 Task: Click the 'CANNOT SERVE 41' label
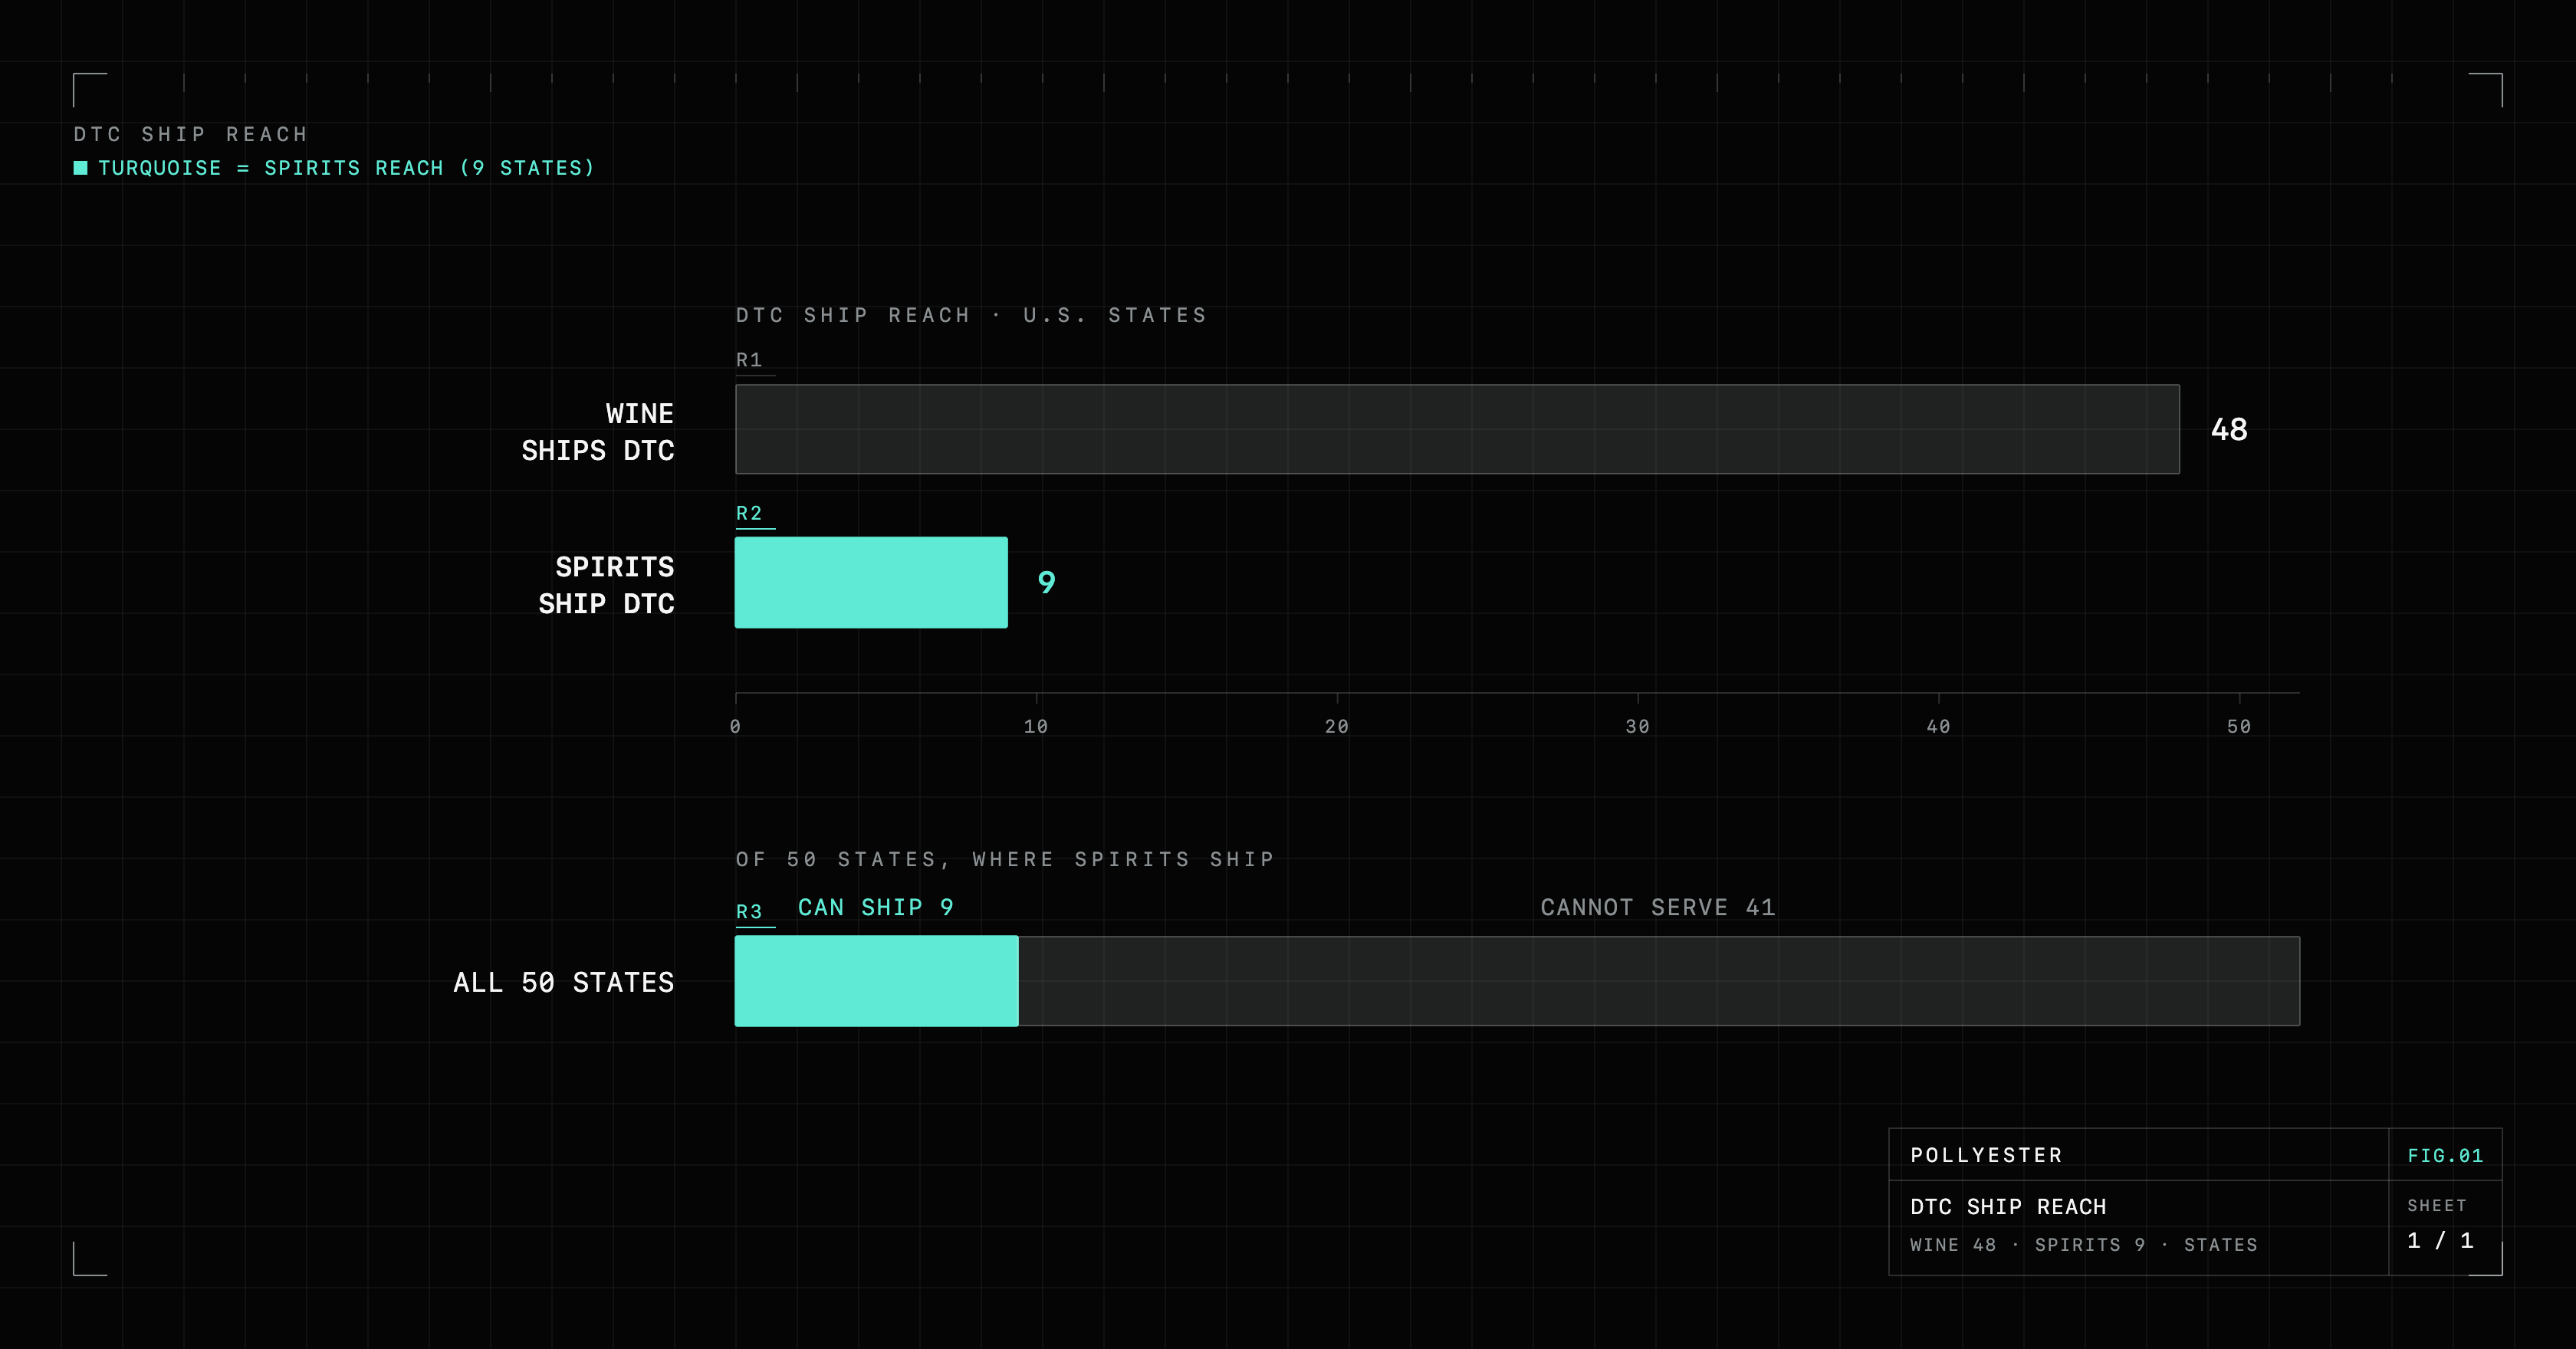click(x=1658, y=907)
